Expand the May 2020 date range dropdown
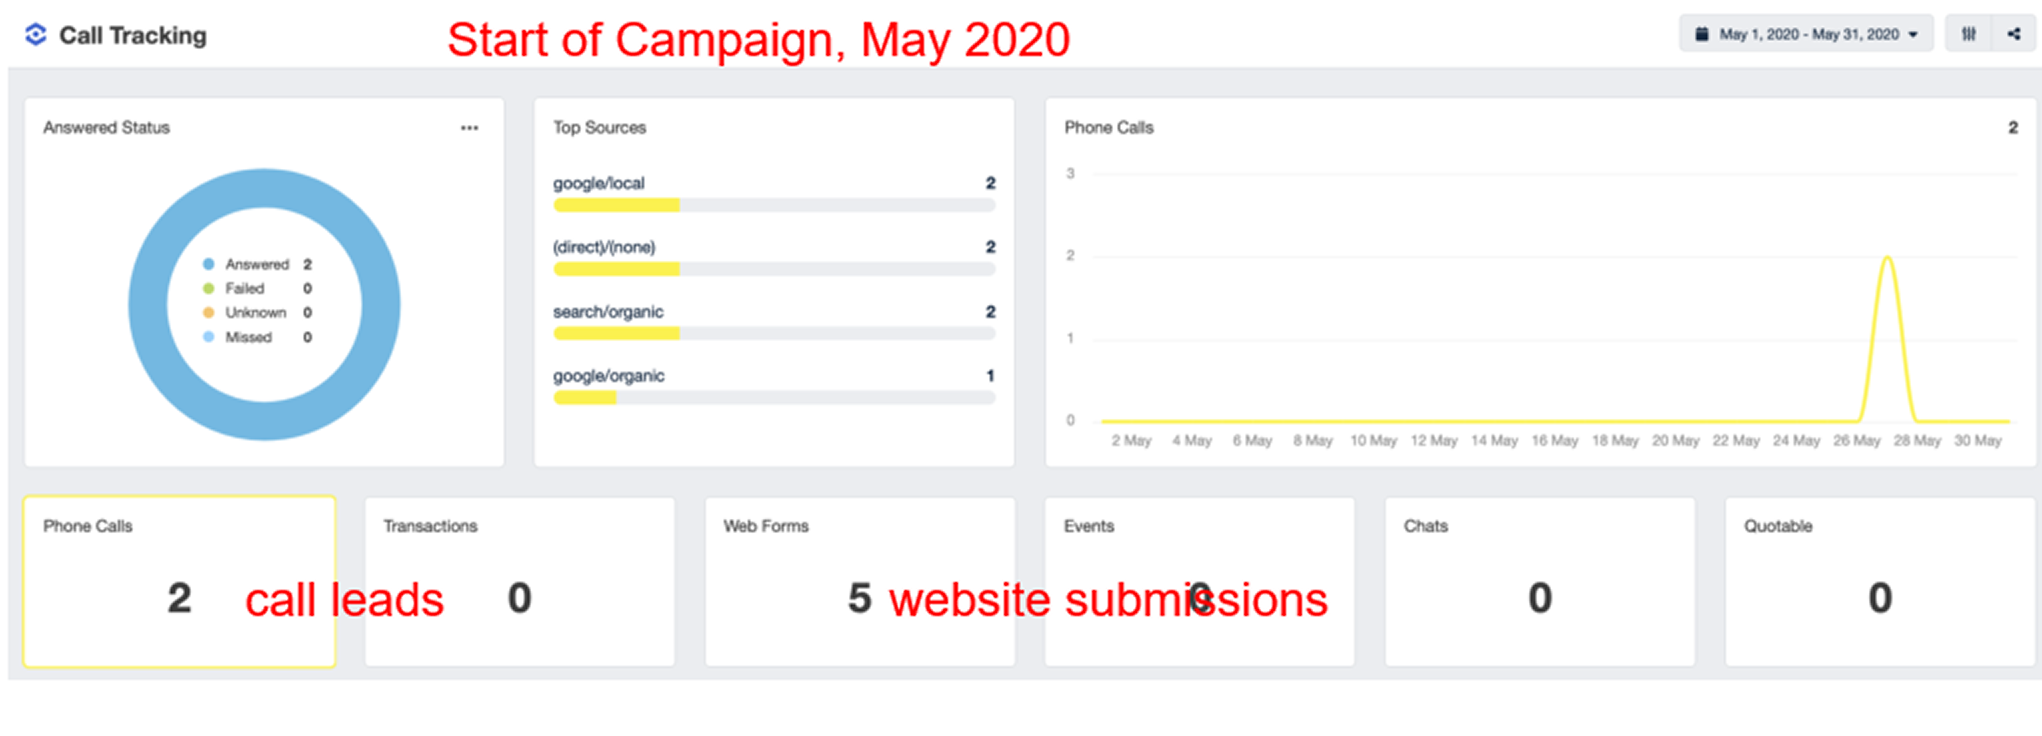The image size is (2042, 736). (1808, 34)
